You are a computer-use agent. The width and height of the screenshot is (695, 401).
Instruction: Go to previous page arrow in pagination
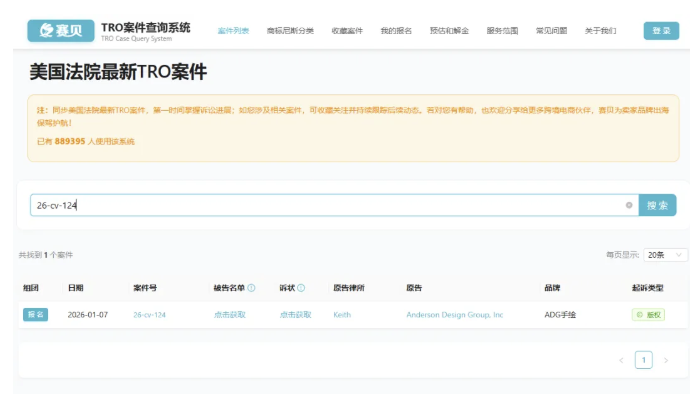(x=621, y=360)
